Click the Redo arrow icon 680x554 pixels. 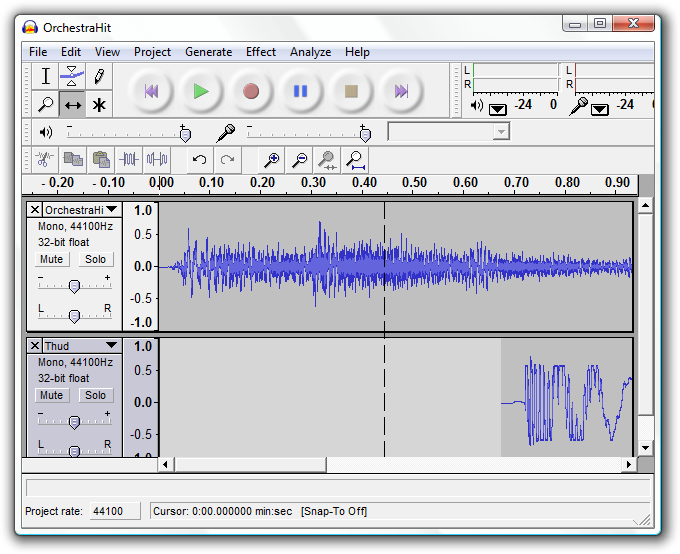tap(228, 160)
